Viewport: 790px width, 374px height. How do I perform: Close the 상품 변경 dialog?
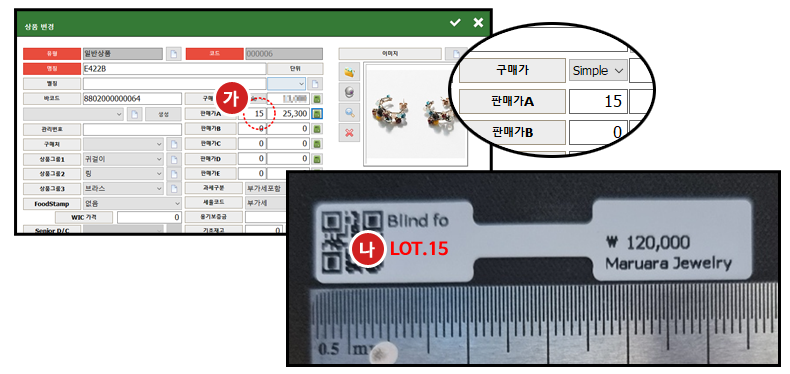point(478,23)
